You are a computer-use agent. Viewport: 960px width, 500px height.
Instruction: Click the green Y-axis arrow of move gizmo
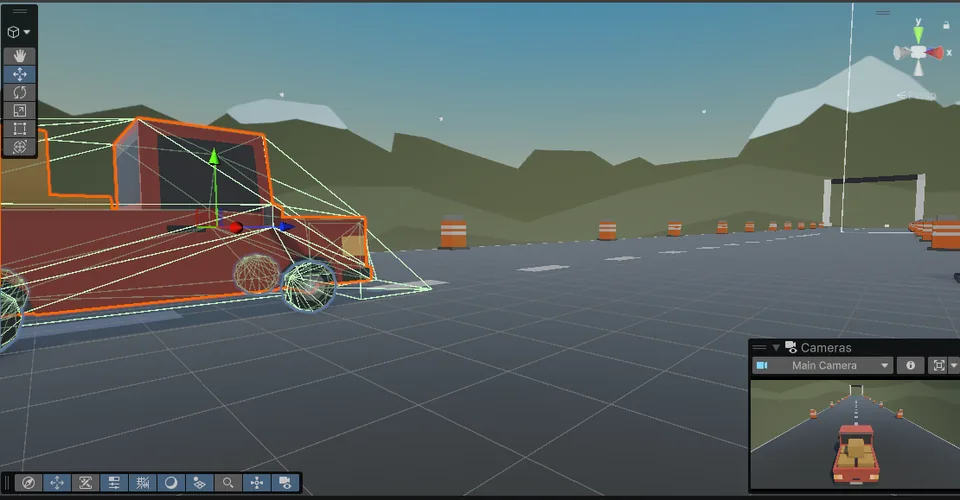(214, 157)
